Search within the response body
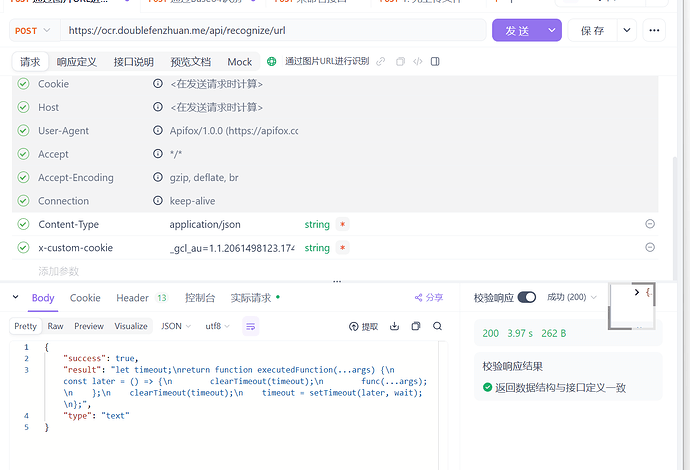Viewport: 690px width, 470px height. click(x=437, y=326)
